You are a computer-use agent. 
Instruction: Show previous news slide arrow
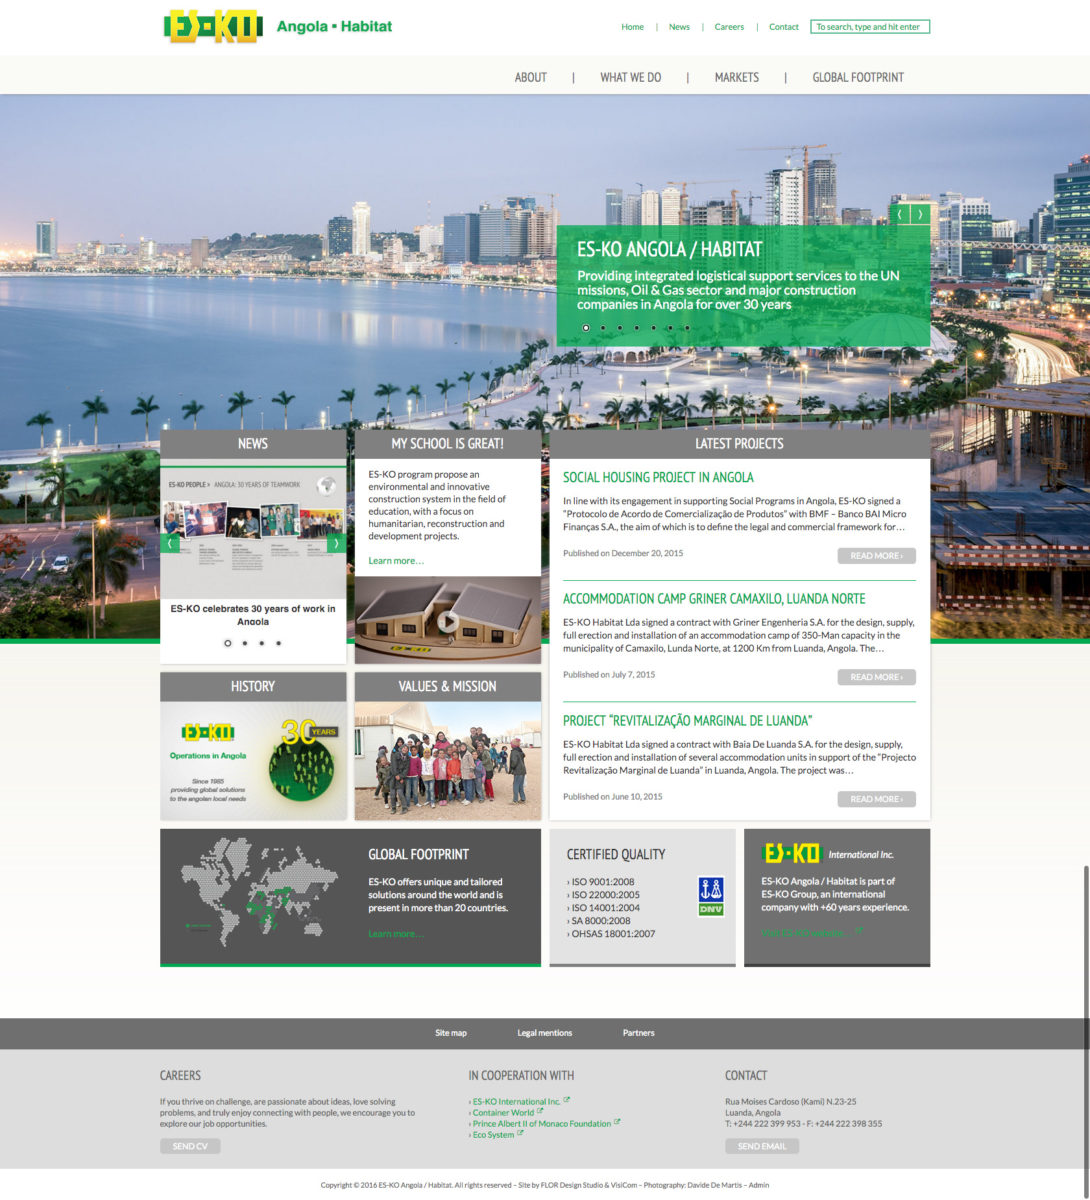(x=170, y=544)
